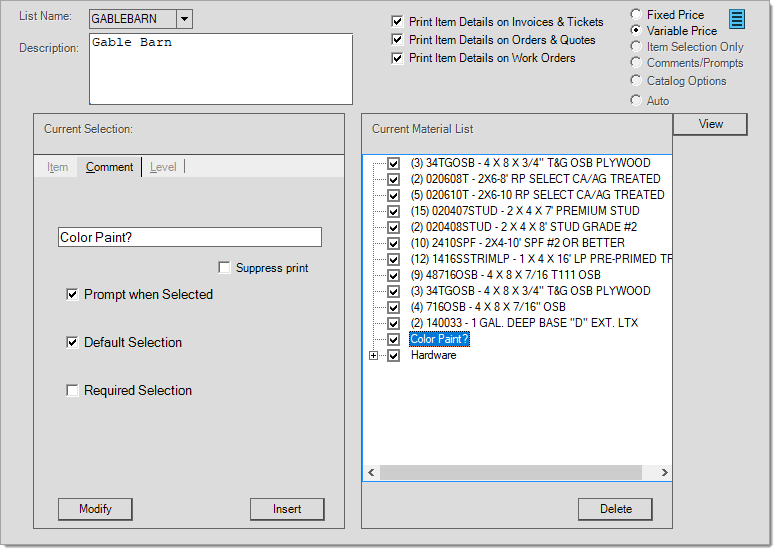Click the GABLEBARN list name field
This screenshot has width=777, height=552.
pos(133,19)
